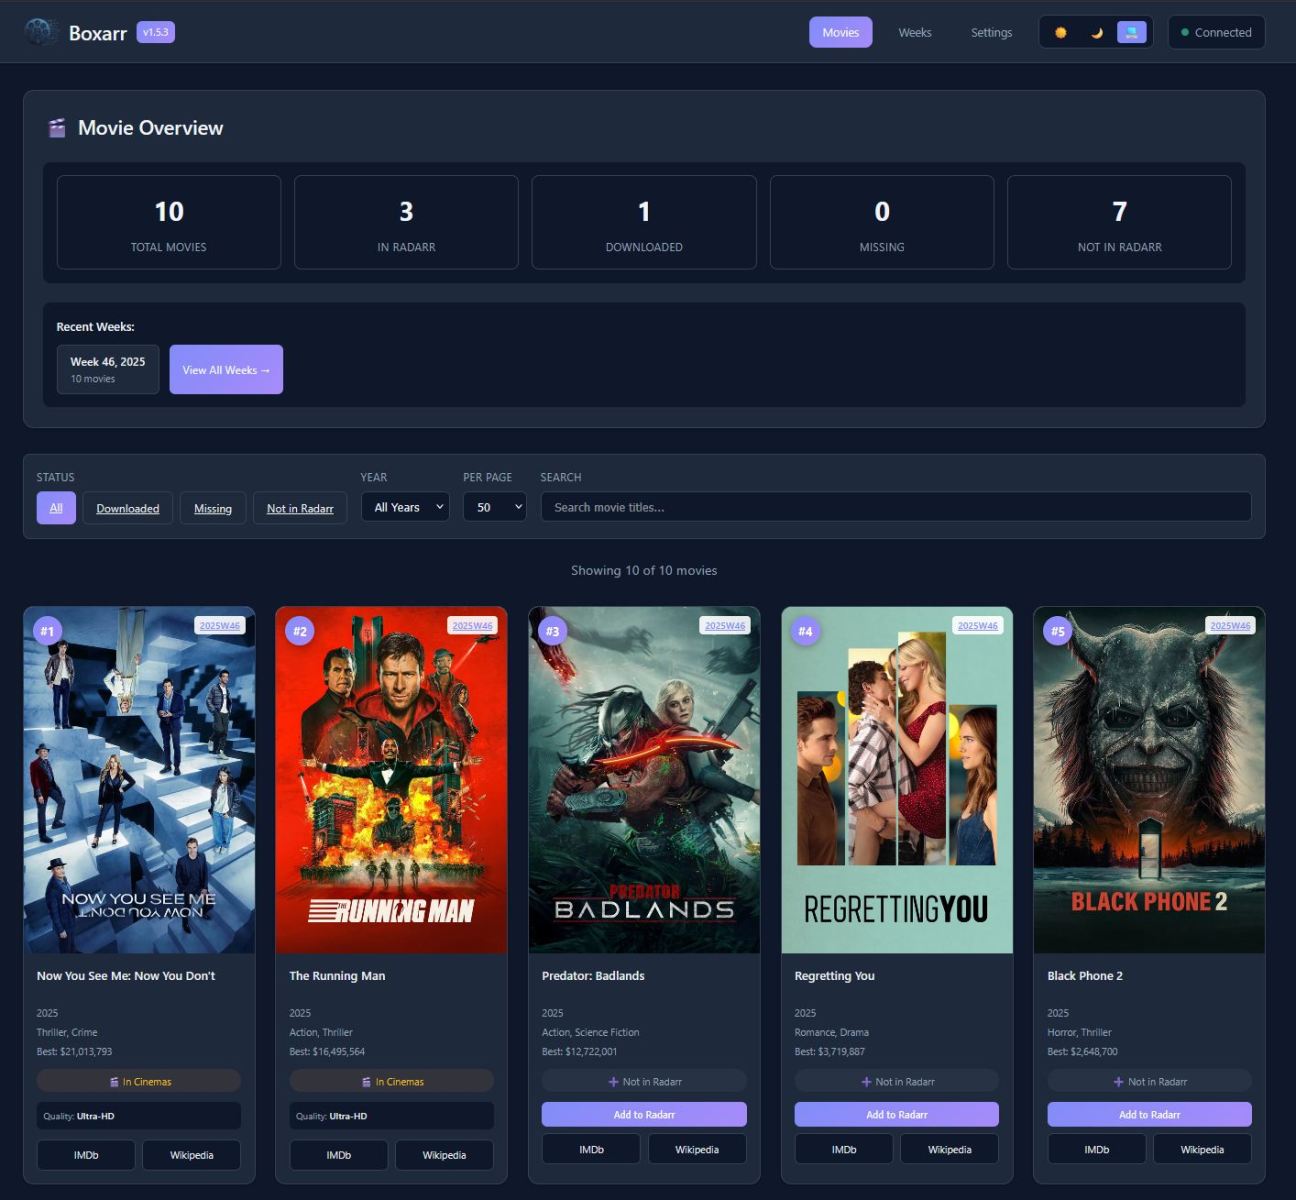Open the Weeks tab
This screenshot has width=1296, height=1200.
click(x=914, y=33)
